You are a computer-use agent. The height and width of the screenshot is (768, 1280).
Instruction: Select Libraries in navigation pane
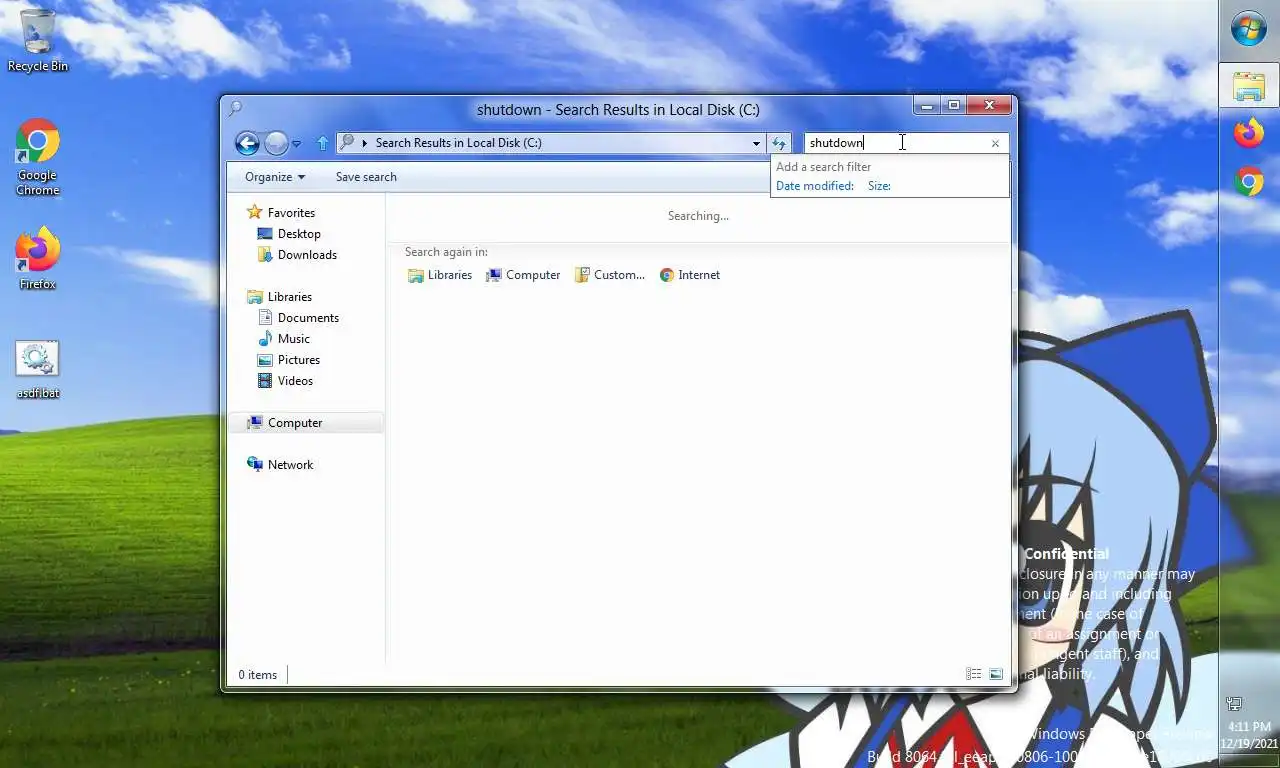pyautogui.click(x=280, y=296)
